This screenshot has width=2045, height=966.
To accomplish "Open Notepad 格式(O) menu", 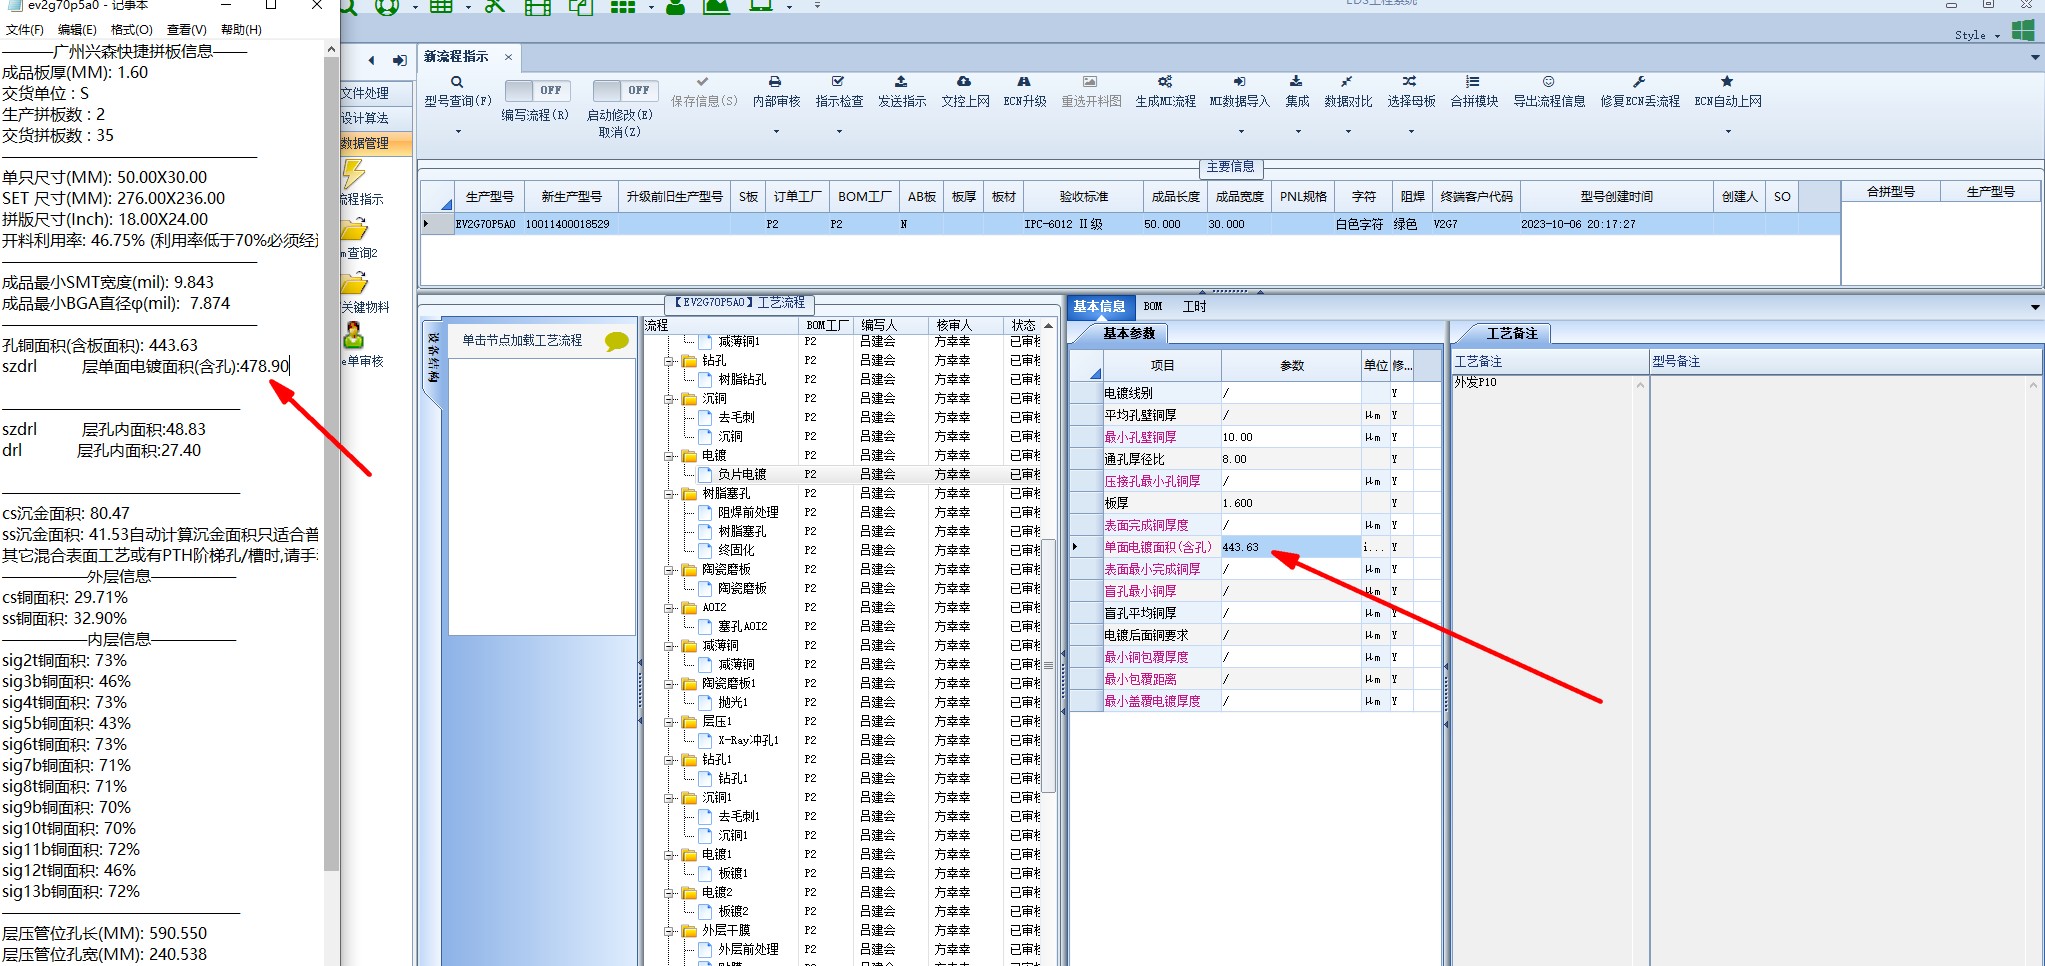I will click(132, 30).
